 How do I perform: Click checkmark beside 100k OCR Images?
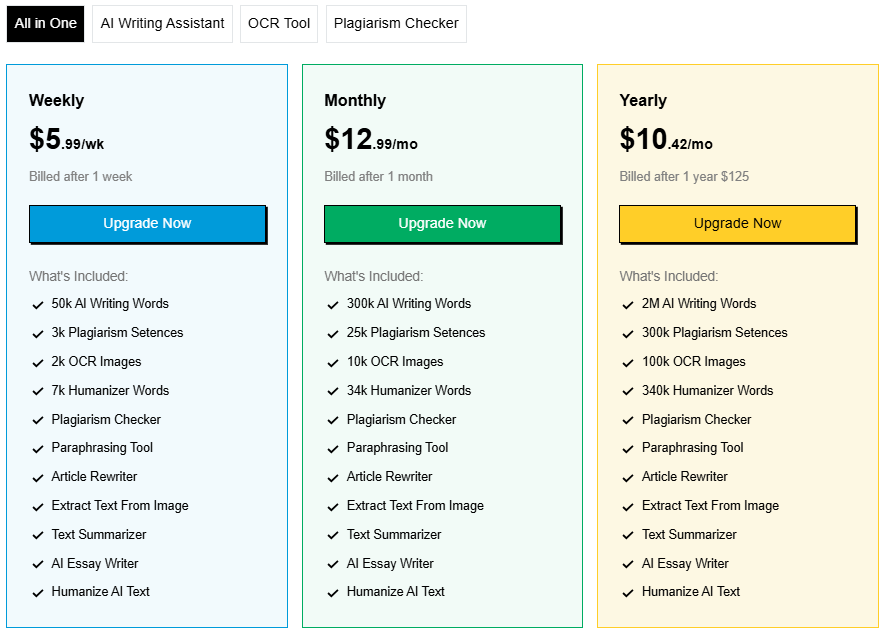click(628, 363)
